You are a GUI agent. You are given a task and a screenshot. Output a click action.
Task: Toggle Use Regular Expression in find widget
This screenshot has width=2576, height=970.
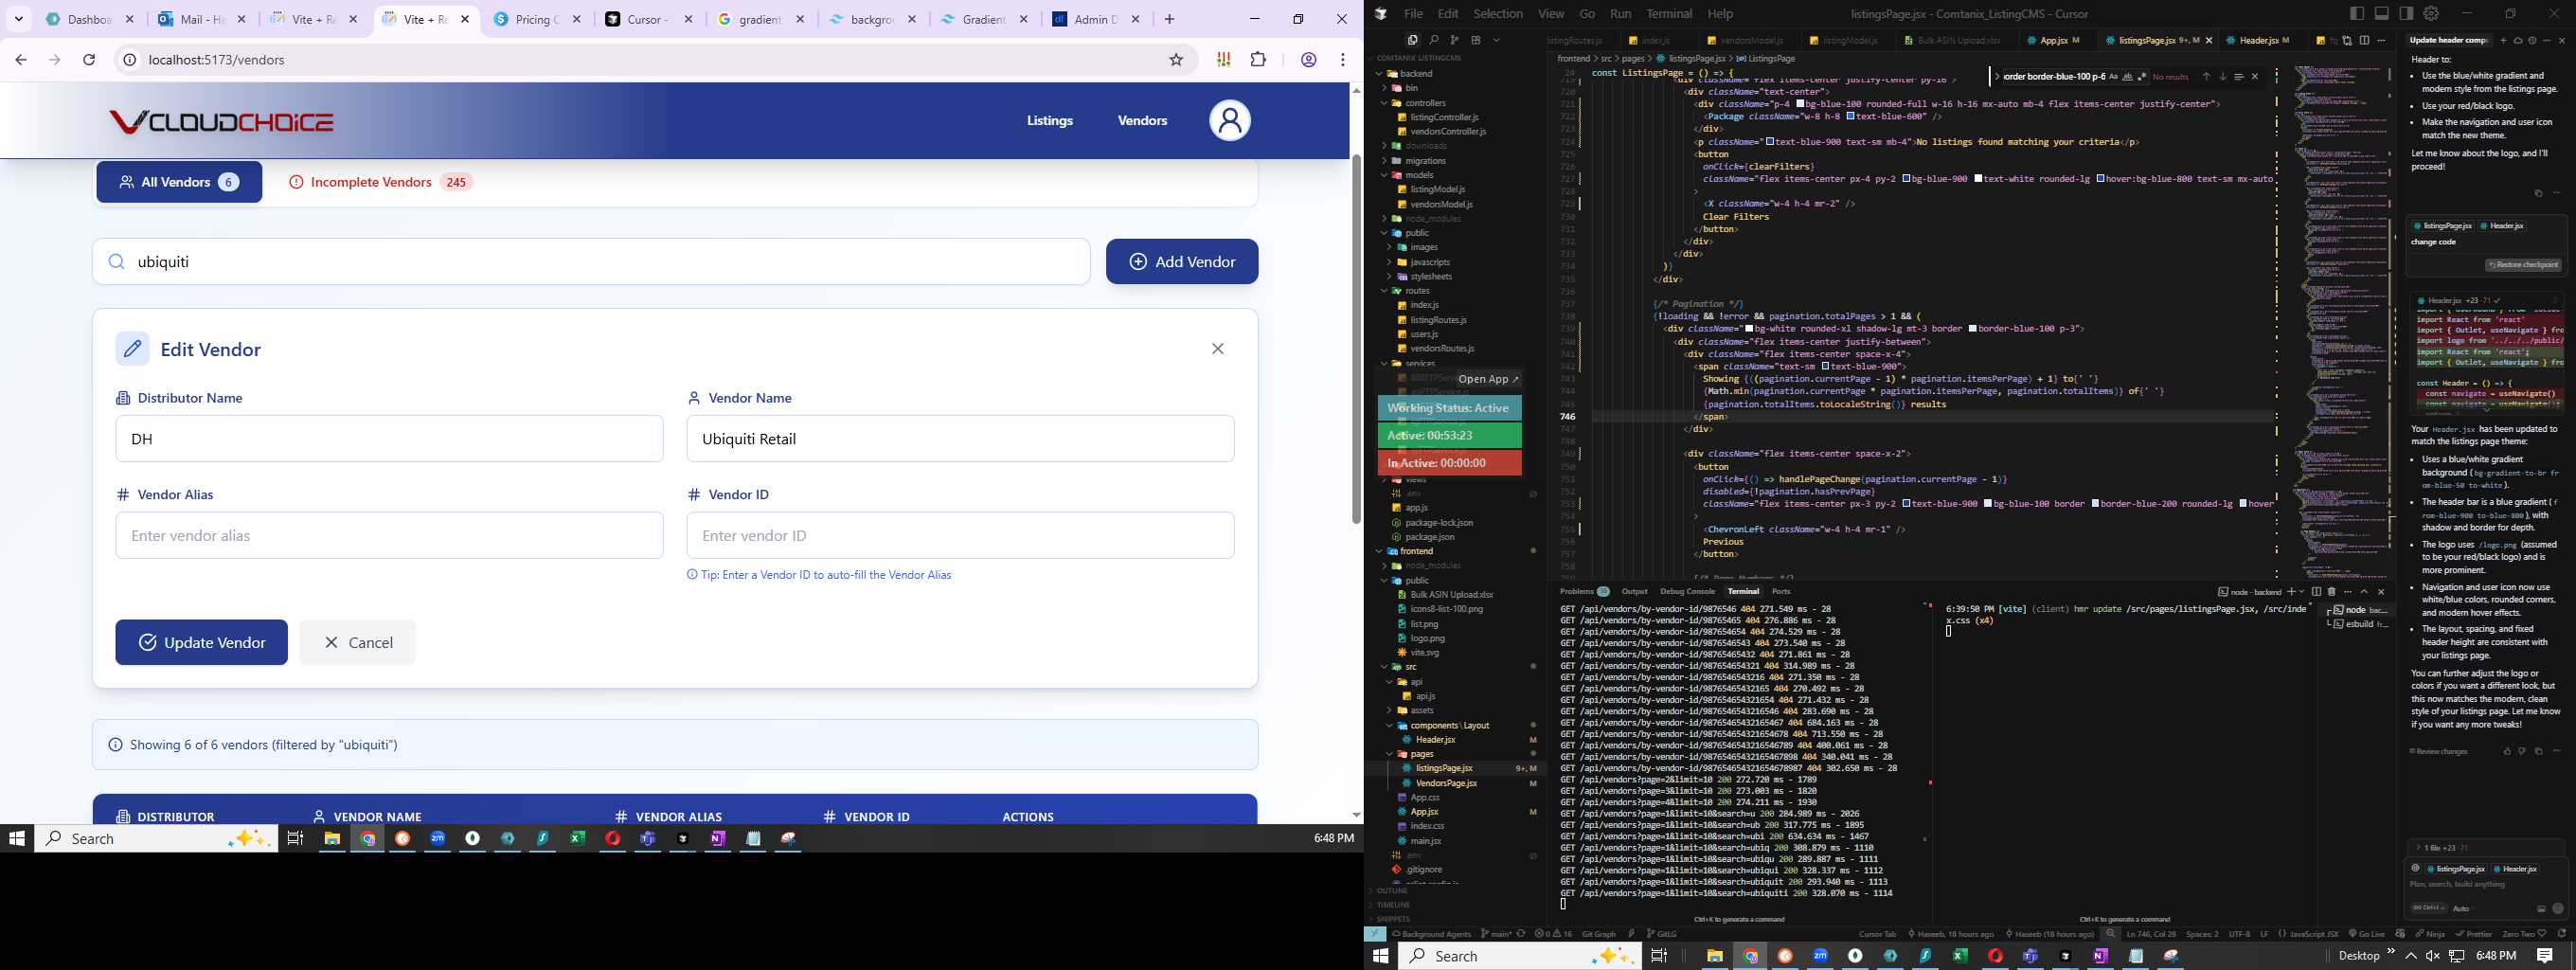coord(2142,77)
